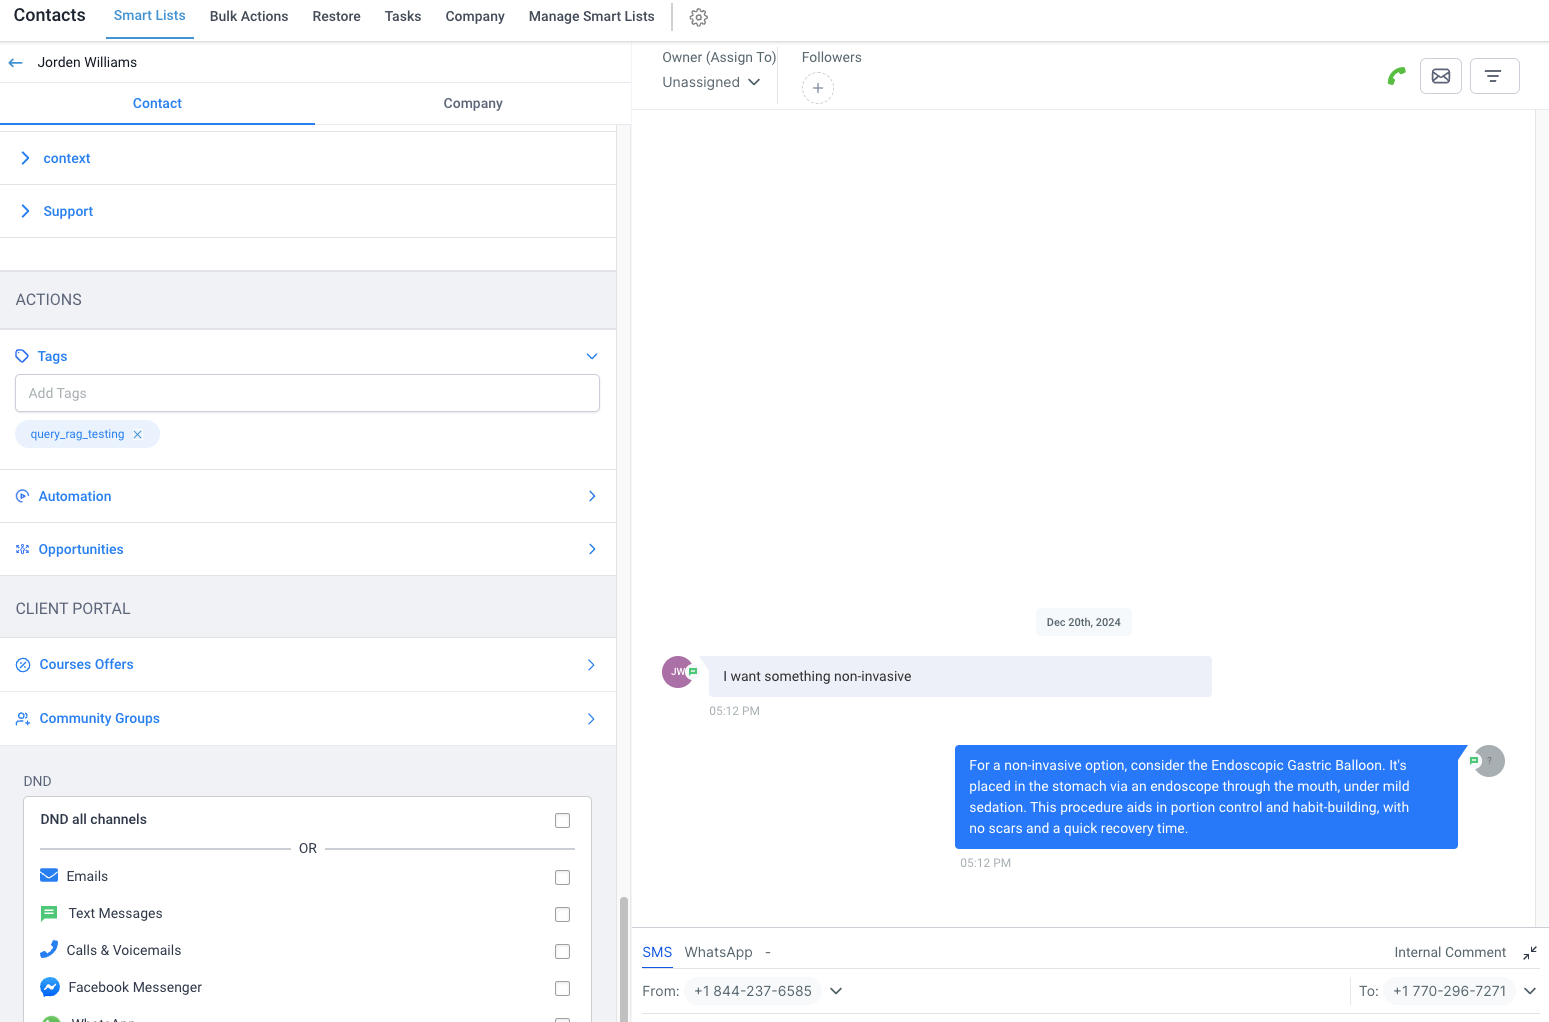This screenshot has height=1022, width=1549.
Task: Go back using the left arrow
Action: pyautogui.click(x=15, y=62)
